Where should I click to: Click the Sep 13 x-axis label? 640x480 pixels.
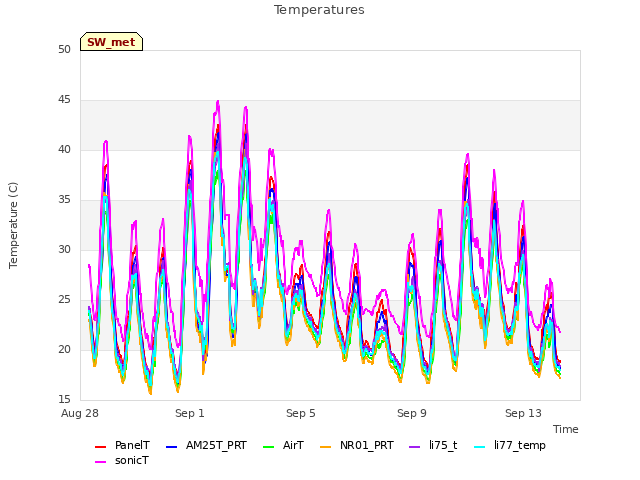[x=523, y=413]
